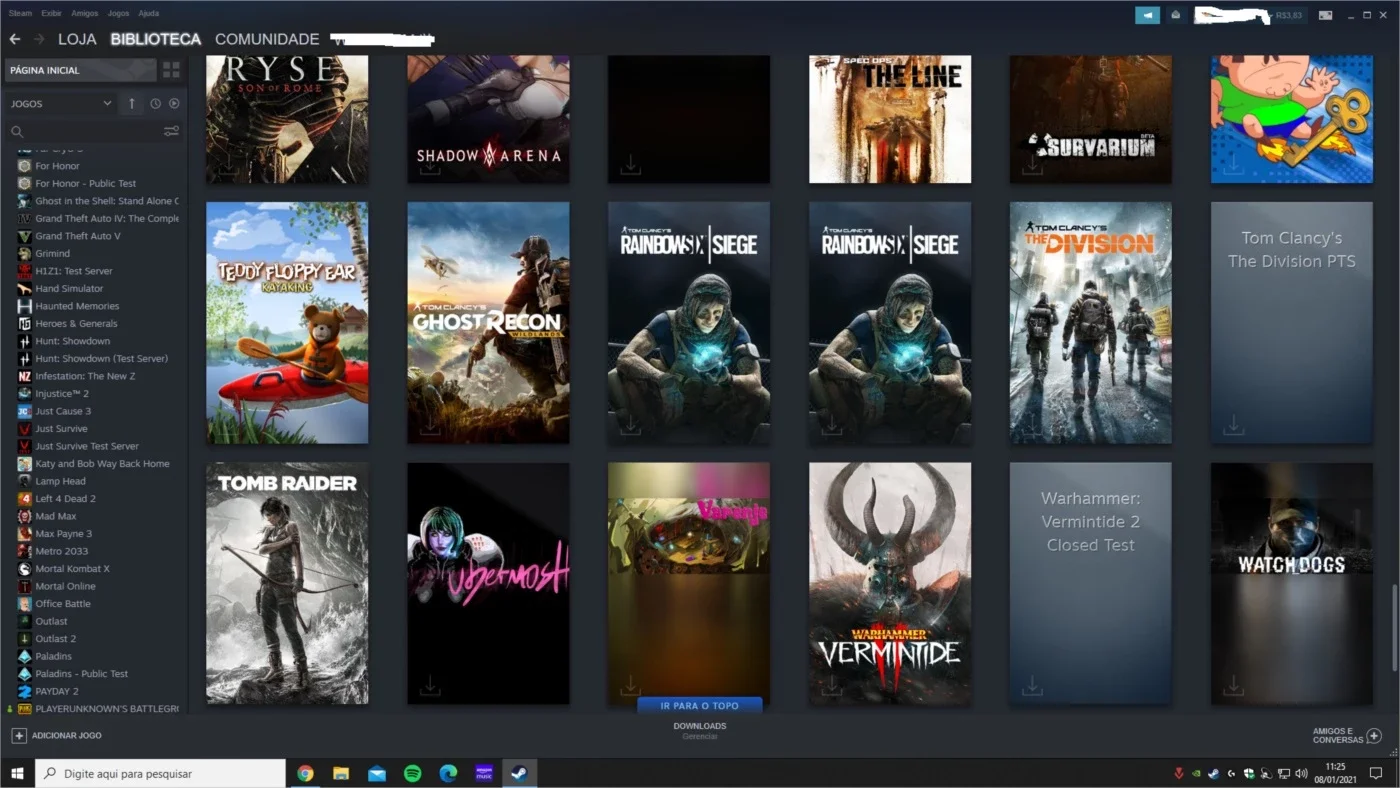This screenshot has width=1400, height=788.
Task: Open the inbox envelope notifications icon
Action: click(x=1177, y=15)
